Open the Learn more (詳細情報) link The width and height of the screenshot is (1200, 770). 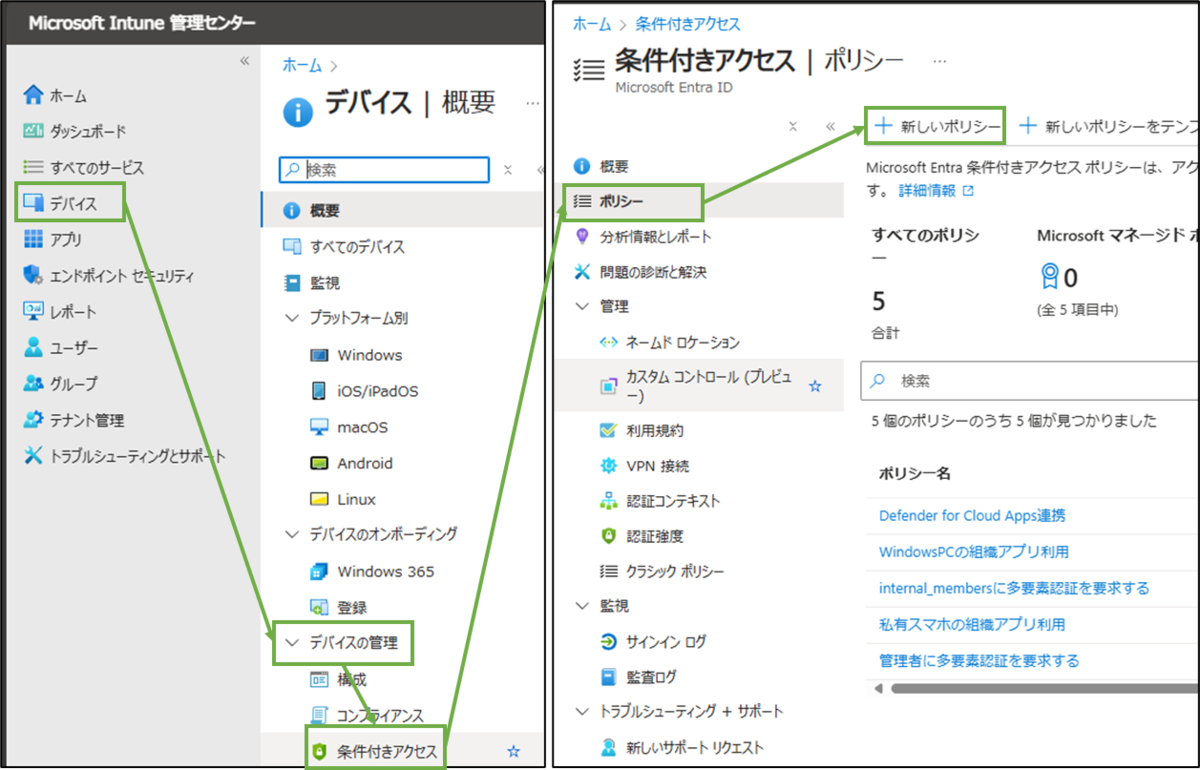[x=936, y=190]
